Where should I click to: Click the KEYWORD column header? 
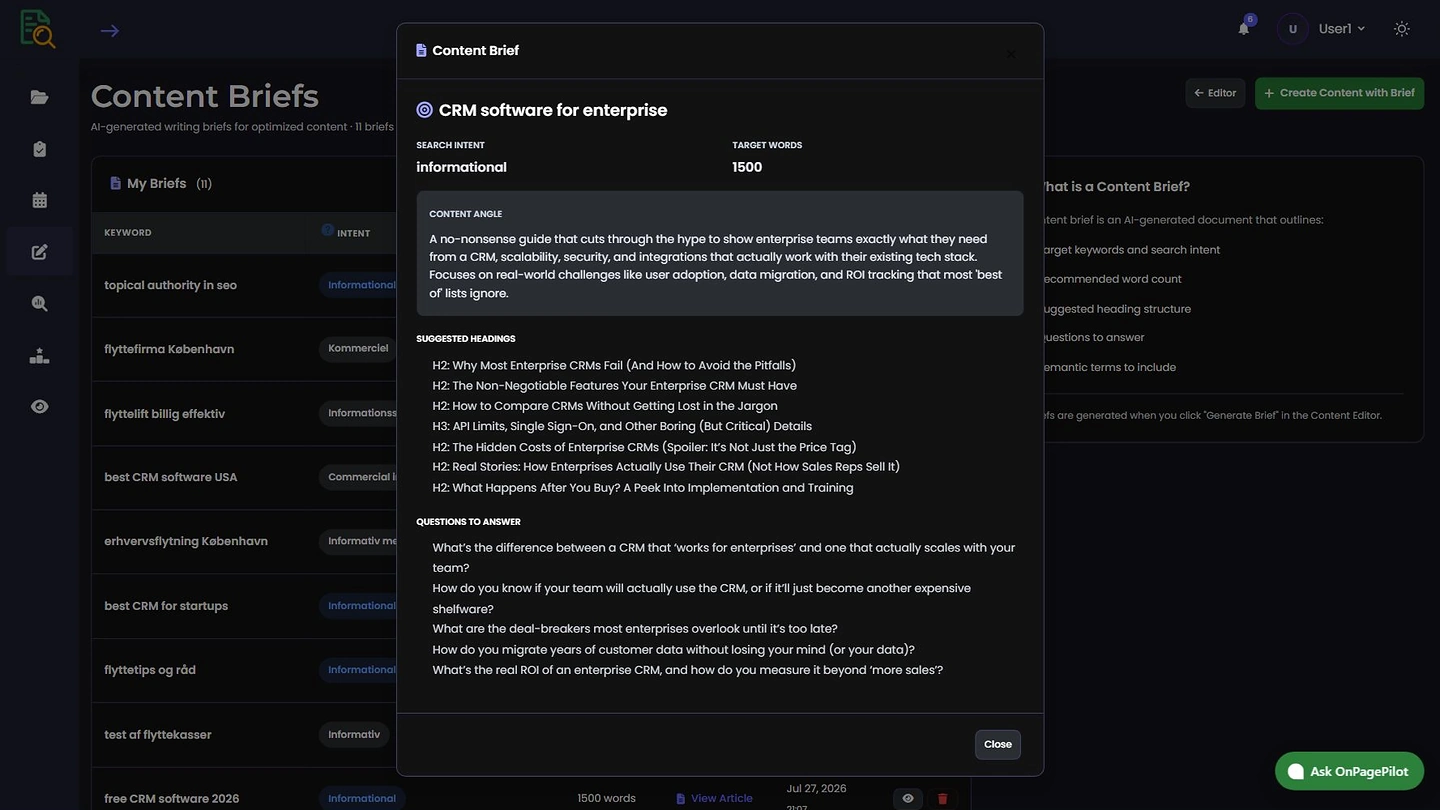pyautogui.click(x=128, y=233)
